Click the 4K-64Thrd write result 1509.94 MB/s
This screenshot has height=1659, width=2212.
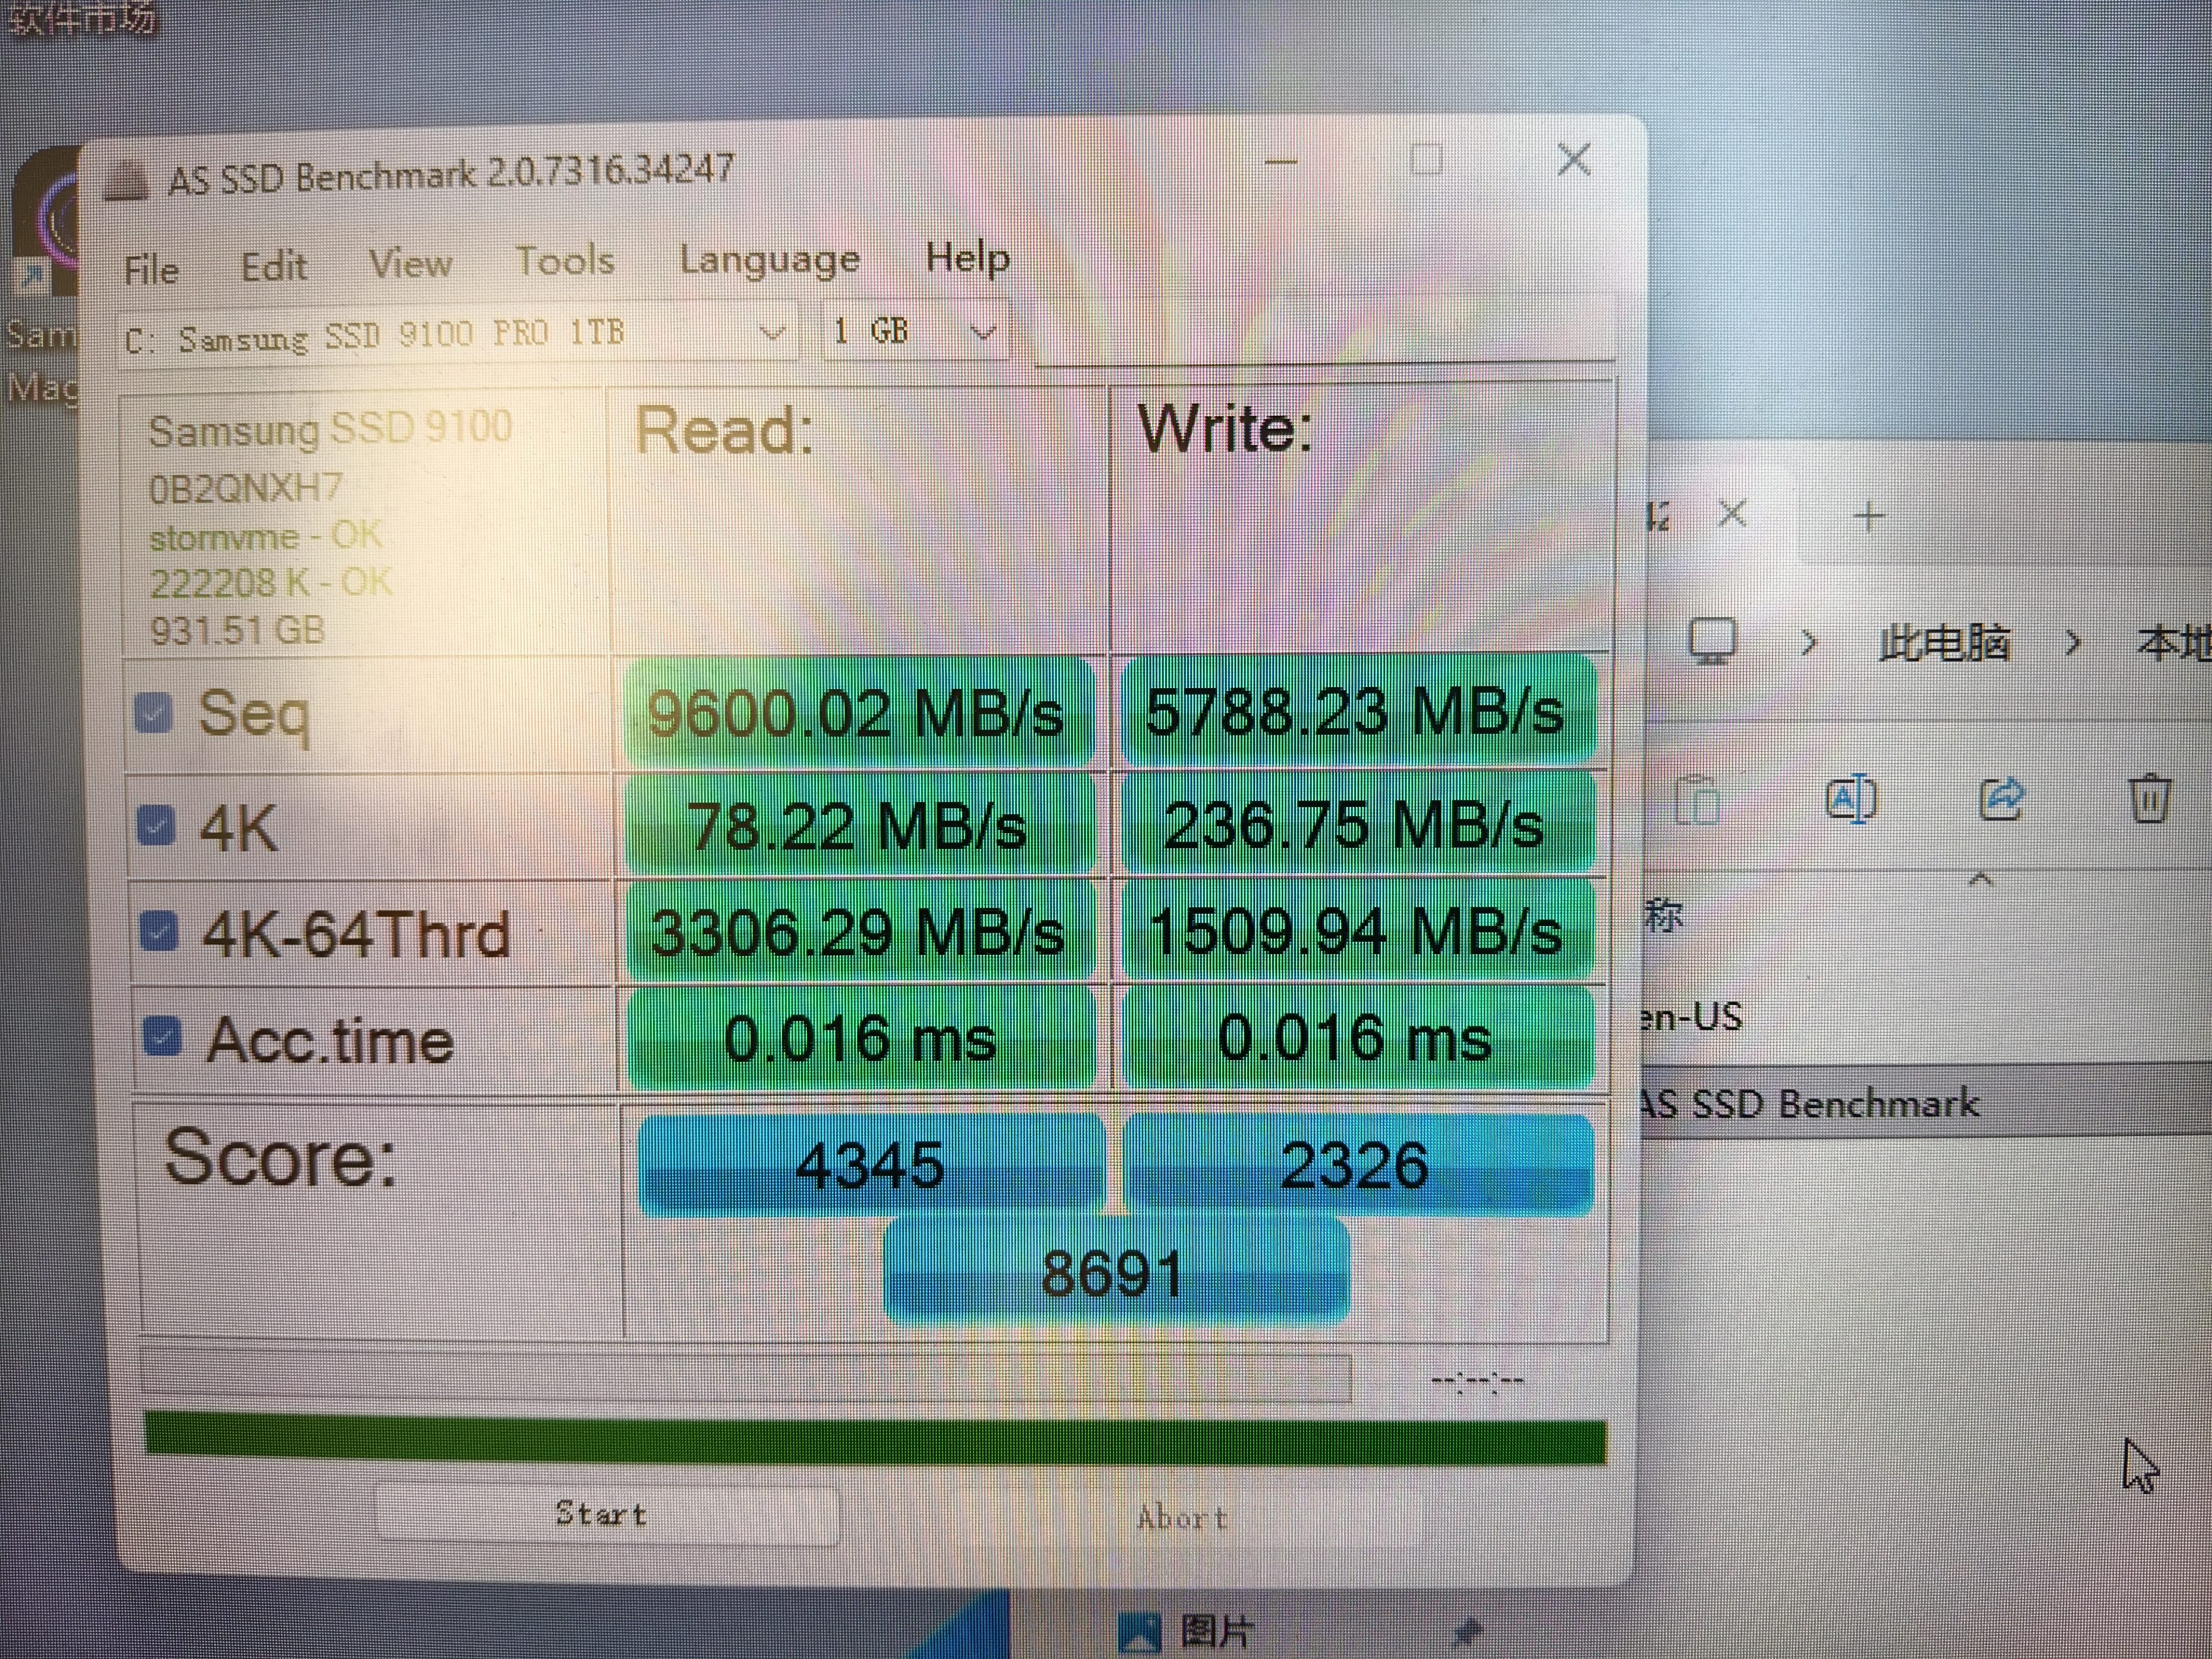coord(1357,929)
